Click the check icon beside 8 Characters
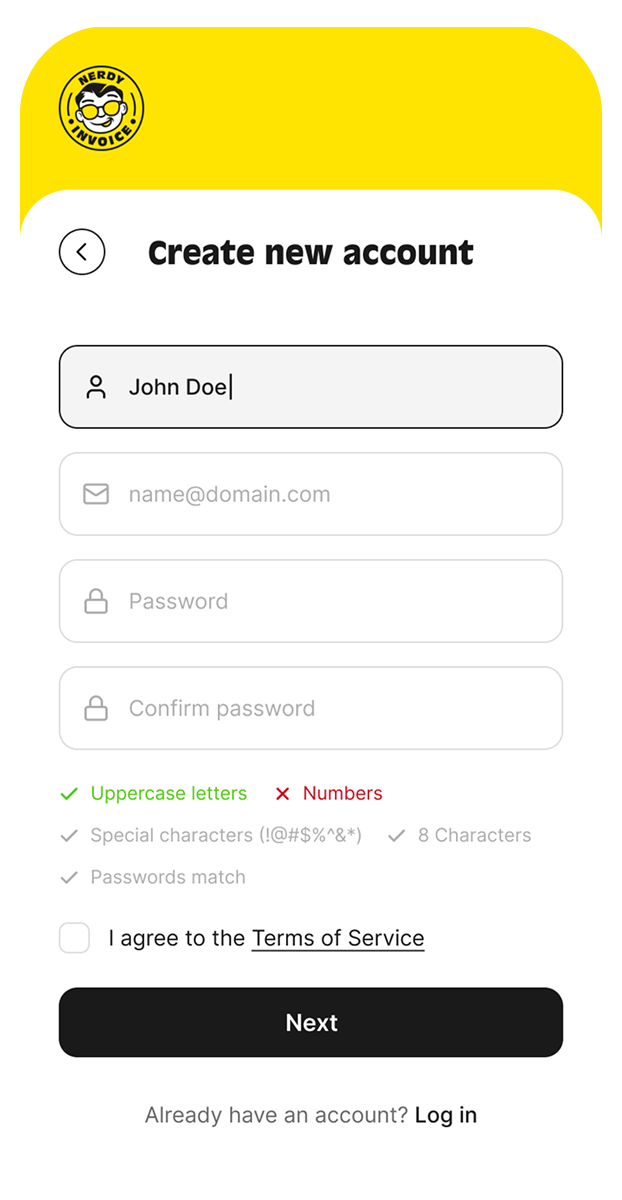Image resolution: width=622 pixels, height=1200 pixels. click(396, 836)
